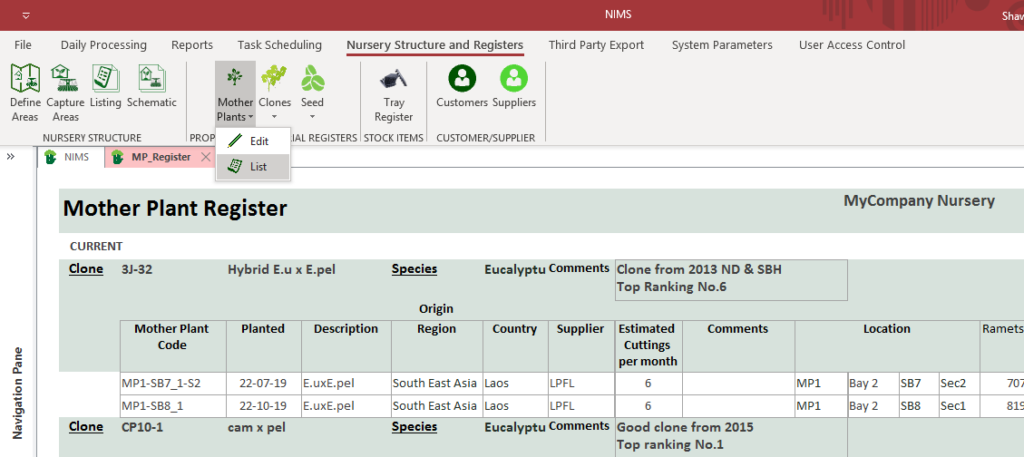This screenshot has height=457, width=1024.
Task: Click the quick access toolbar arrow
Action: [x=24, y=16]
